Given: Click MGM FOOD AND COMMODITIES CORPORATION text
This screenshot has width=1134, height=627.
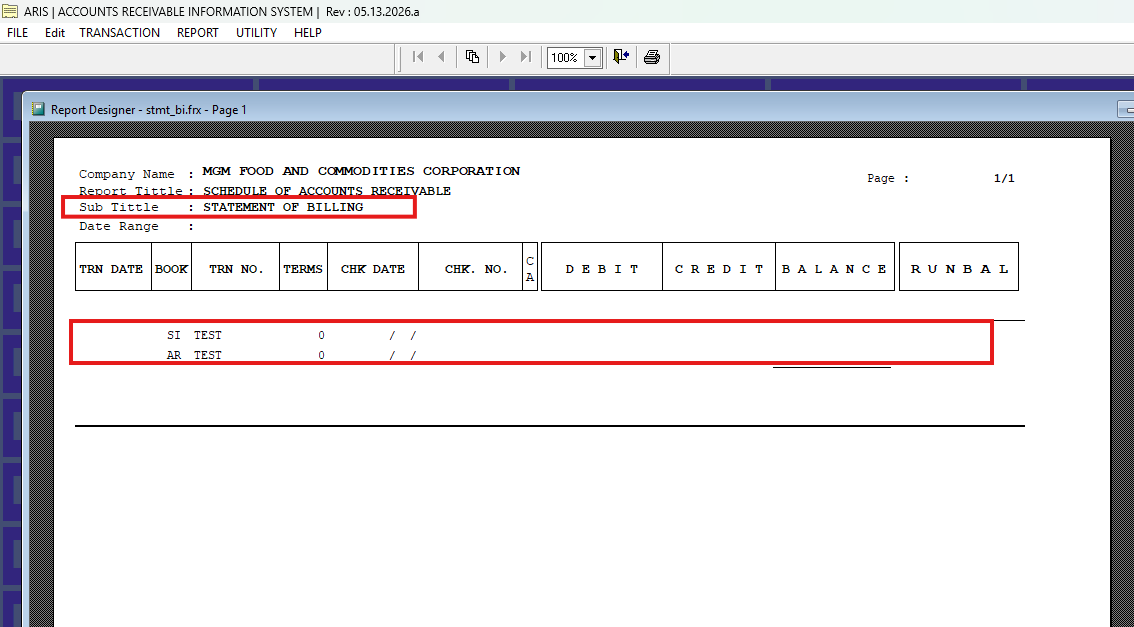Looking at the screenshot, I should point(361,171).
